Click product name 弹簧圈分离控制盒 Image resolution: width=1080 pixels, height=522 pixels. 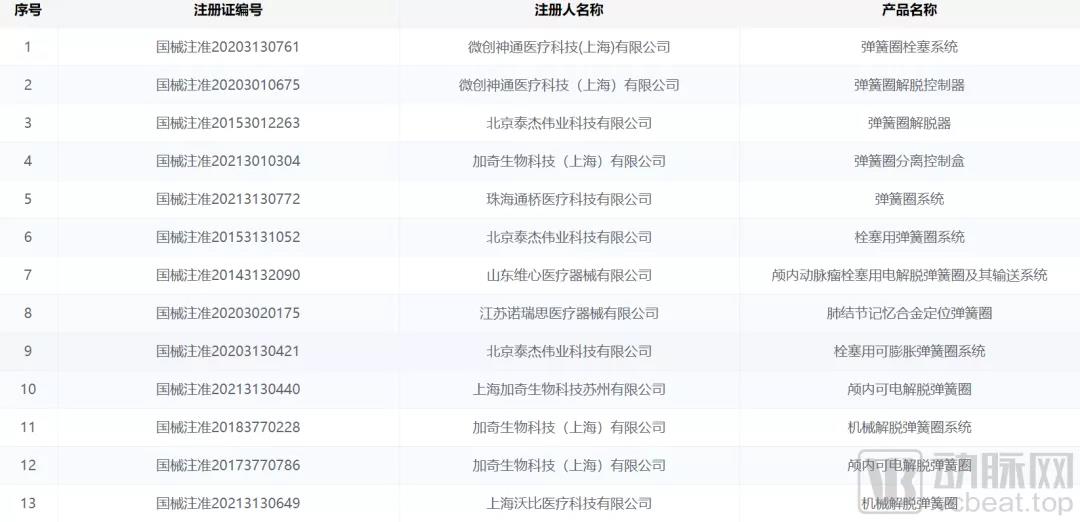[x=909, y=161]
